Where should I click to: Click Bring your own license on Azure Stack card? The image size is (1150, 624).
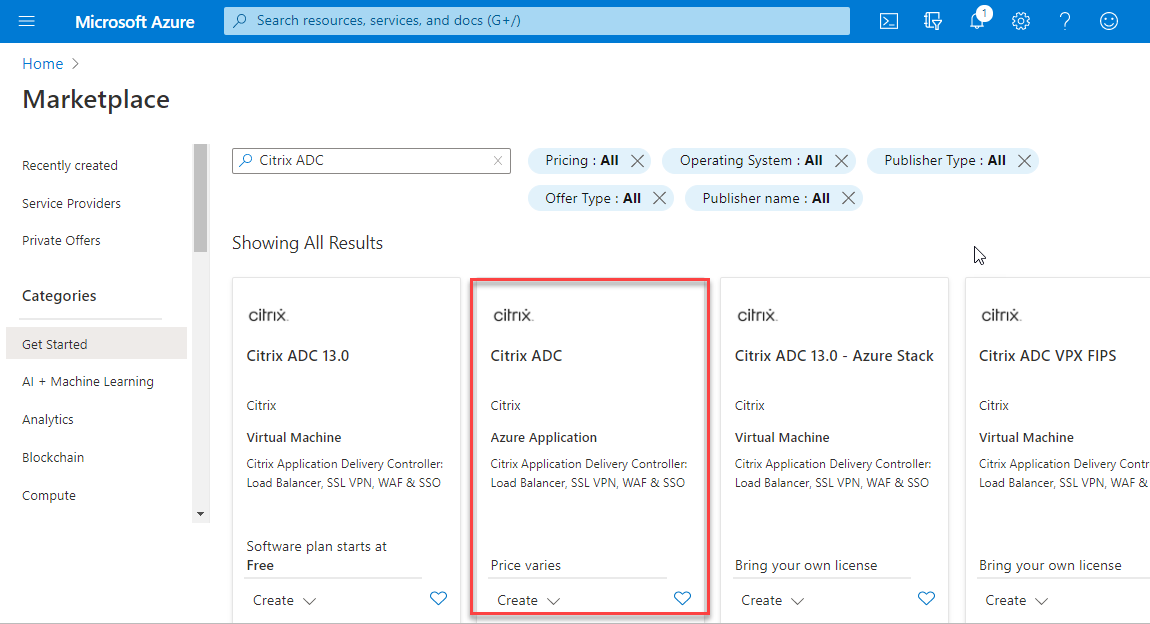[x=806, y=565]
